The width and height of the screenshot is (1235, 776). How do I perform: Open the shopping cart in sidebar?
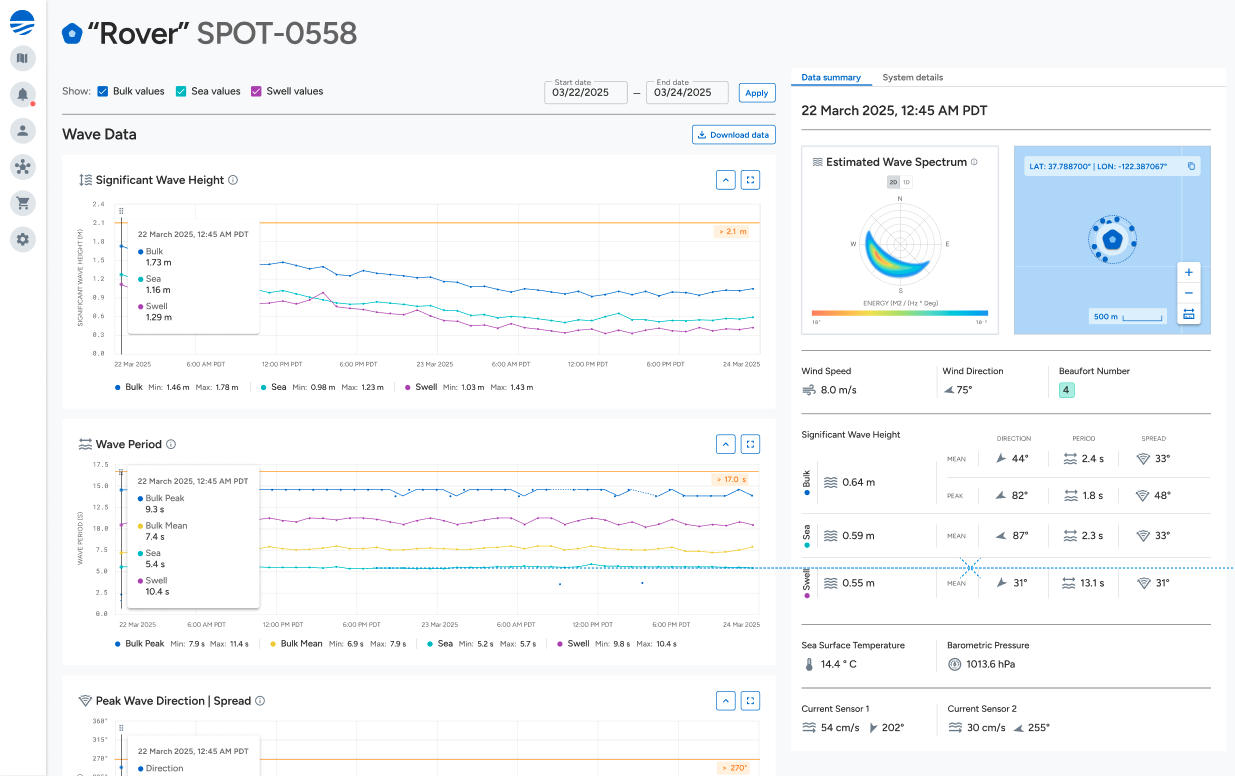(x=23, y=203)
